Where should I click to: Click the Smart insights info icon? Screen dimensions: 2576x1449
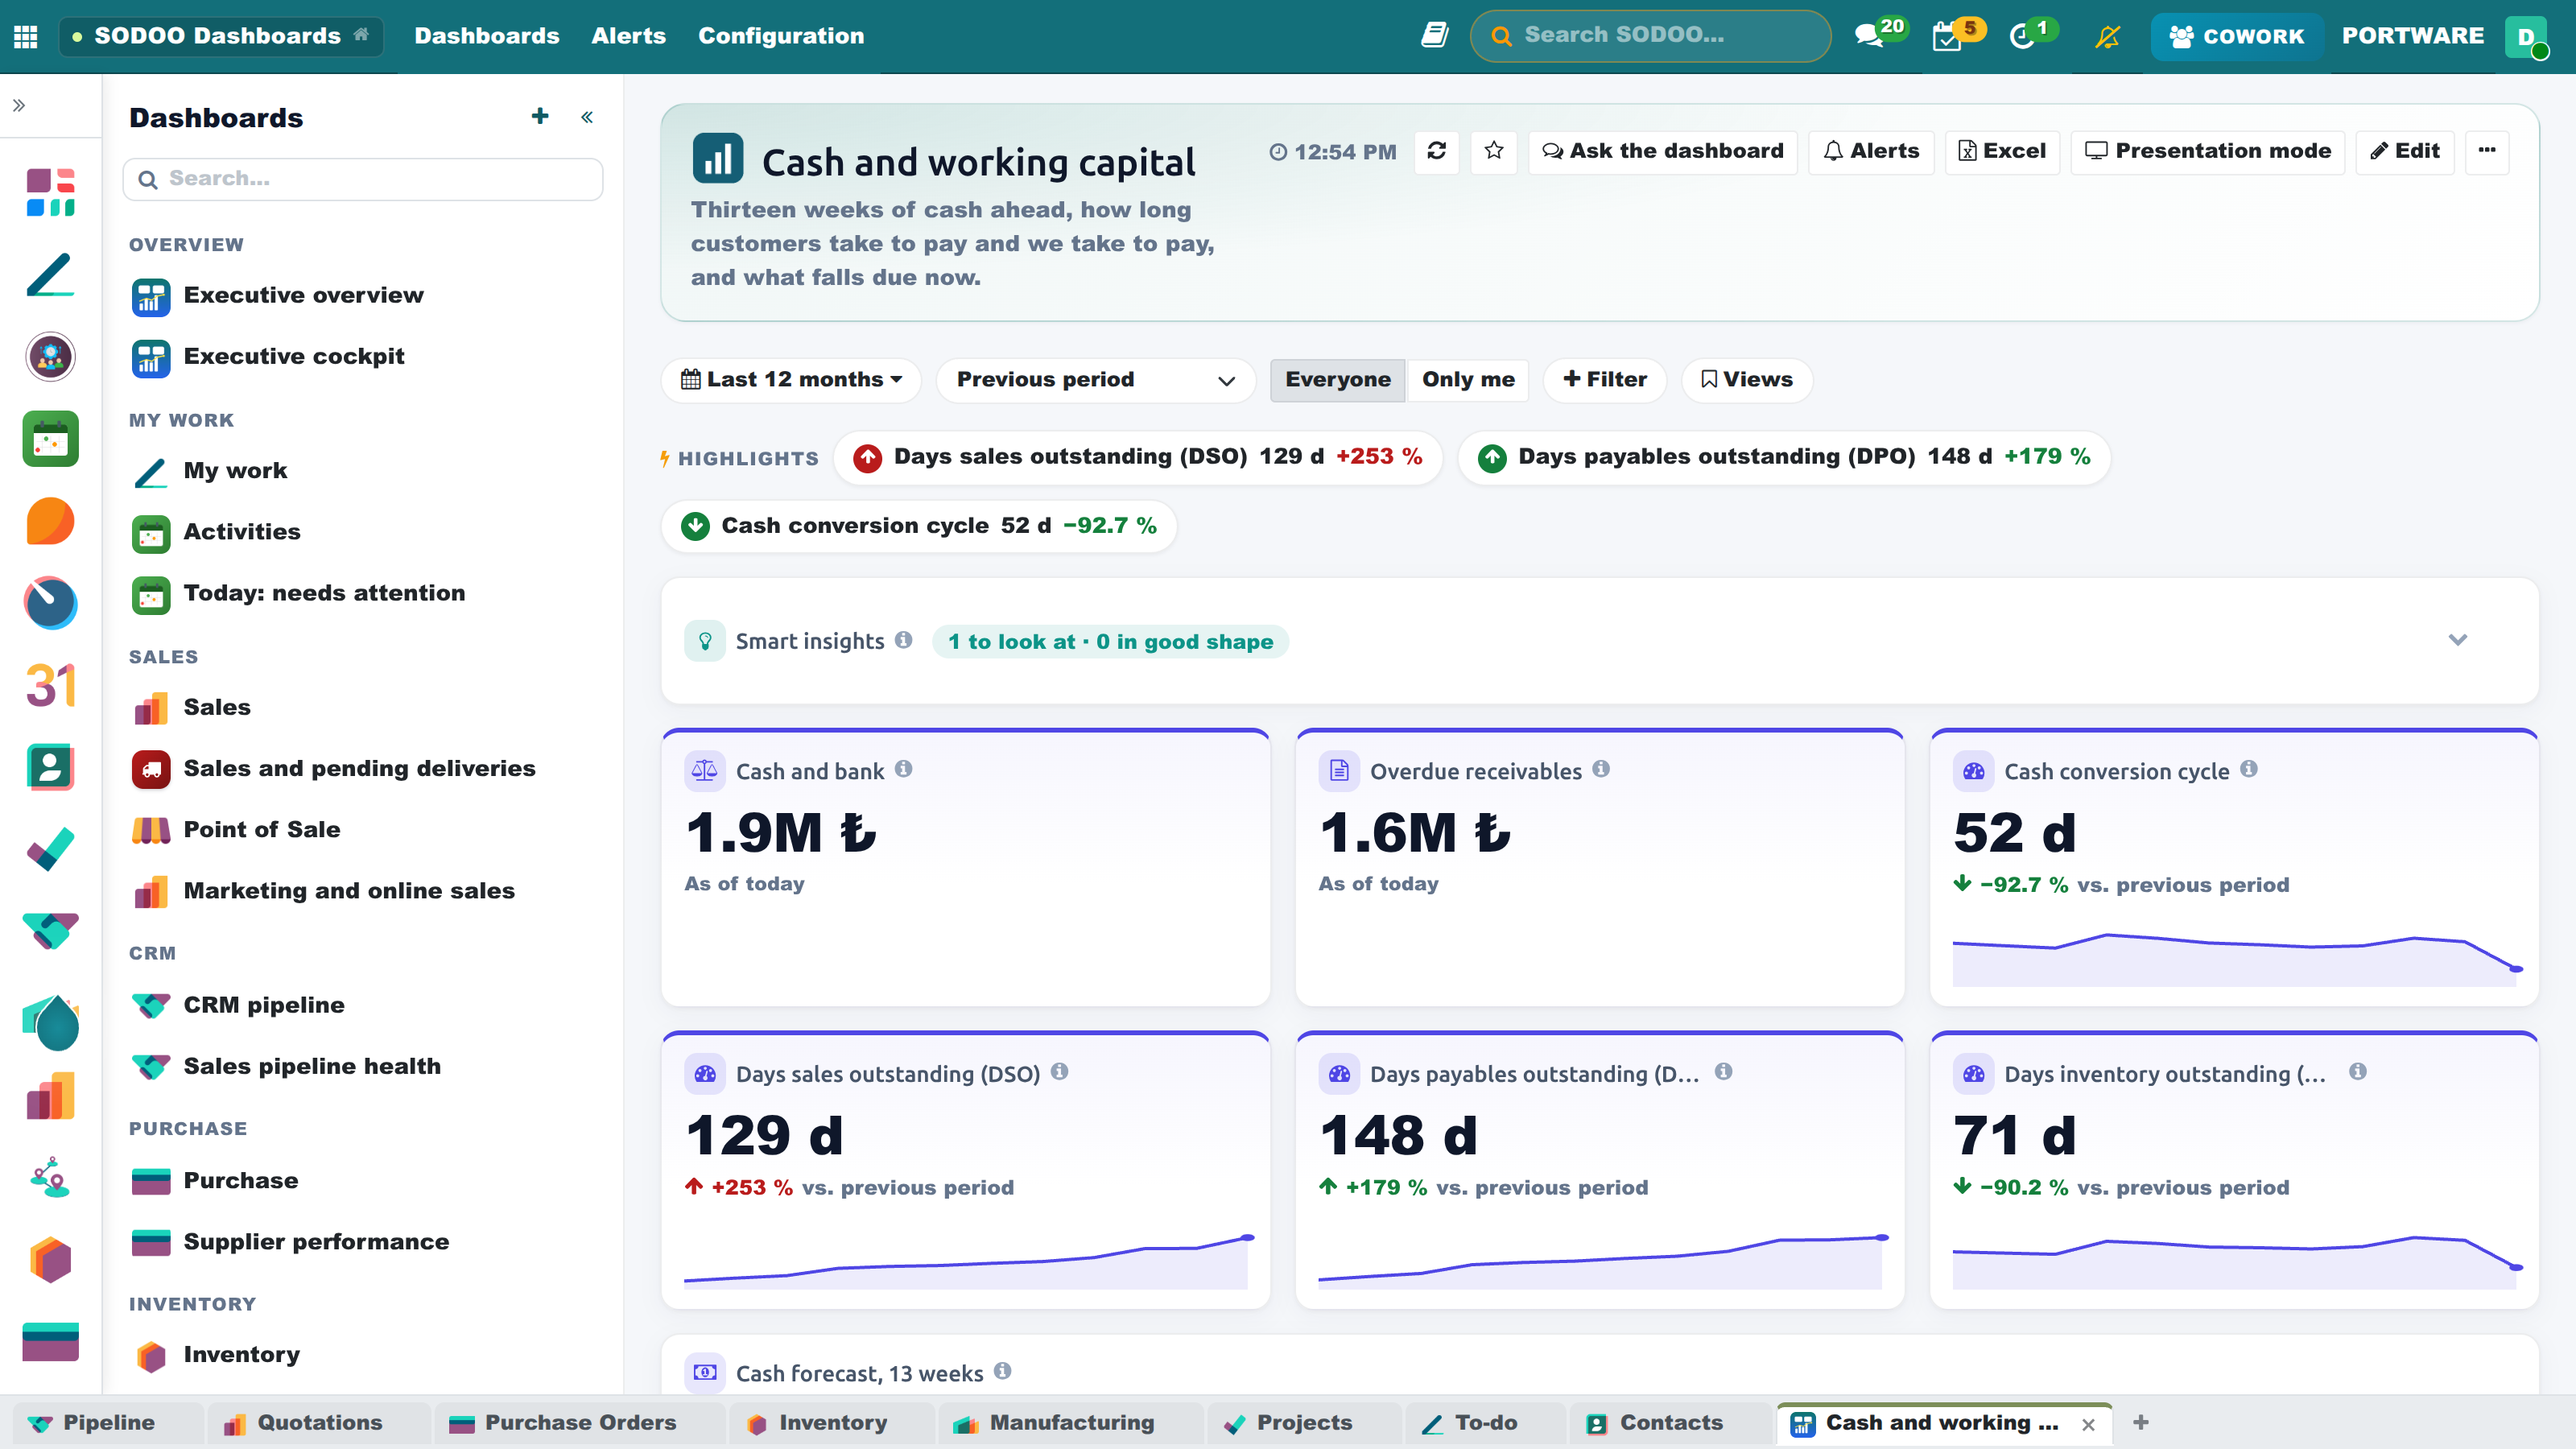(x=903, y=640)
